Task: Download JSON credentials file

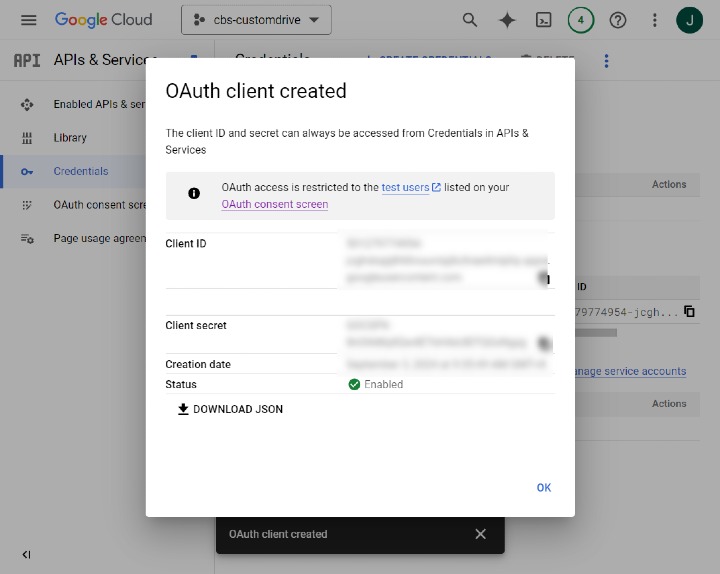Action: pyautogui.click(x=230, y=409)
